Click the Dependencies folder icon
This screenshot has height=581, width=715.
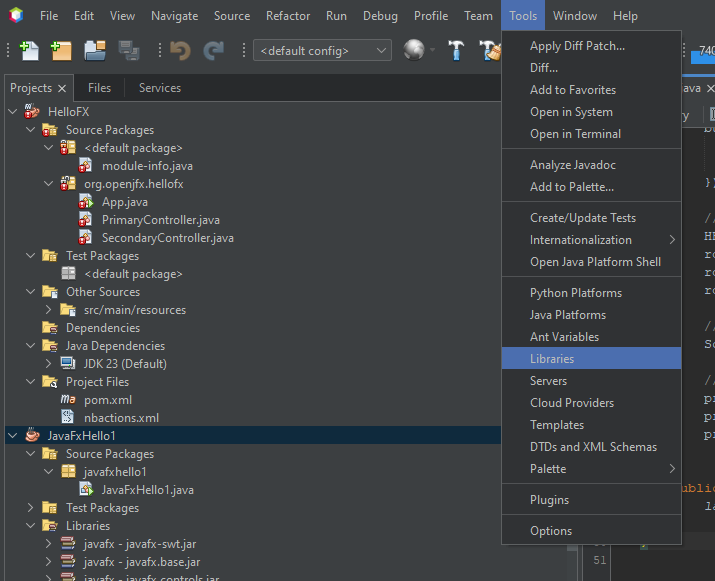(x=50, y=327)
